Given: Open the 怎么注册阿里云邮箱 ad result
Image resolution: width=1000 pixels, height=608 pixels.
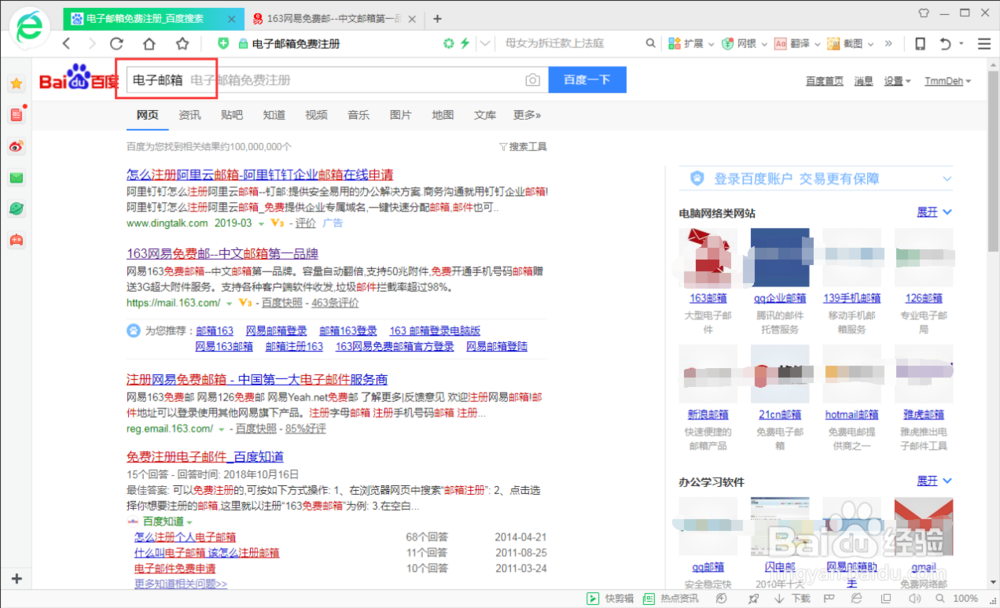Looking at the screenshot, I should (x=260, y=174).
